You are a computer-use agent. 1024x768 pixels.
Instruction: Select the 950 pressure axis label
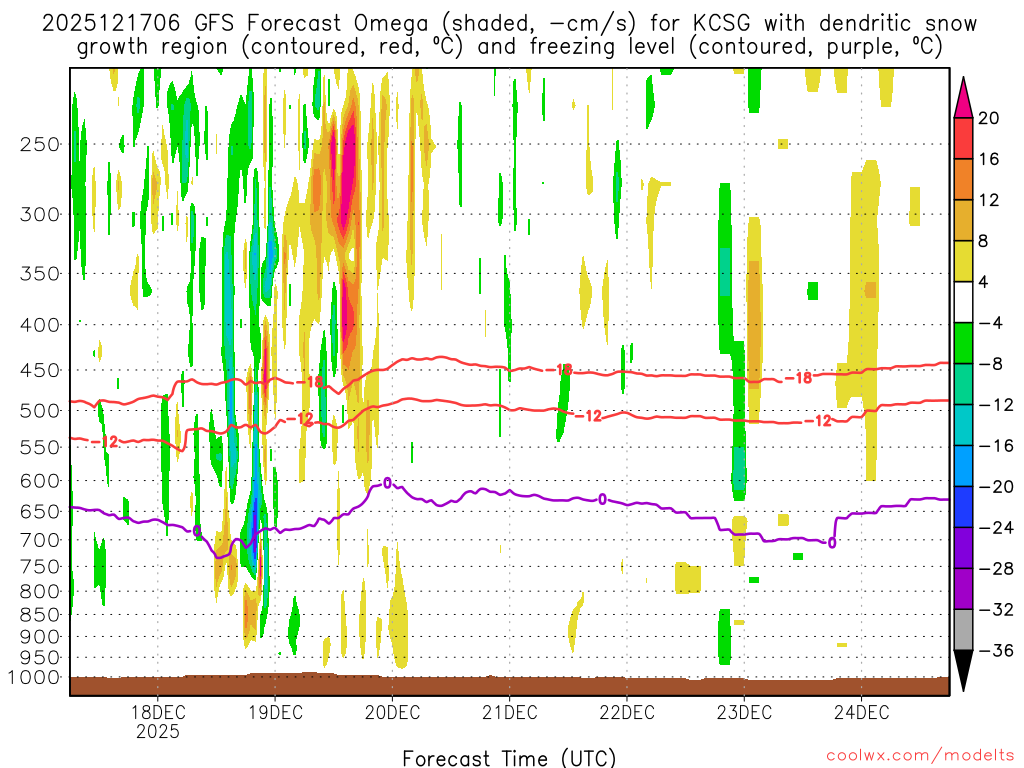(40, 658)
